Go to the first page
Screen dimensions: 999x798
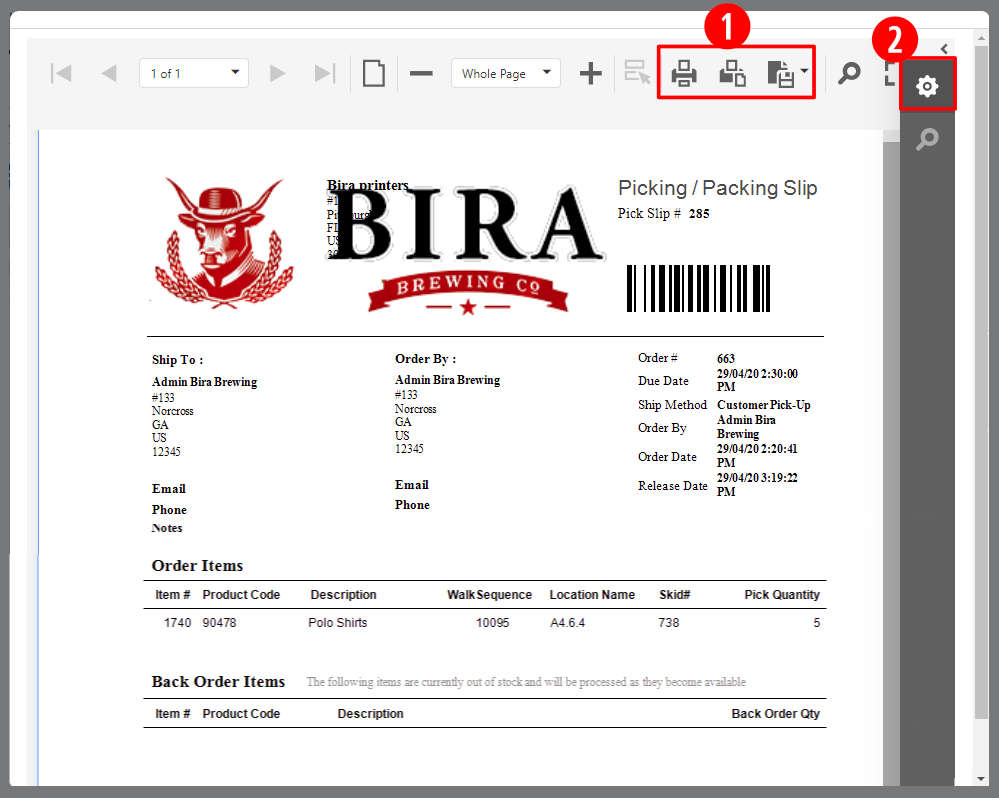point(61,73)
